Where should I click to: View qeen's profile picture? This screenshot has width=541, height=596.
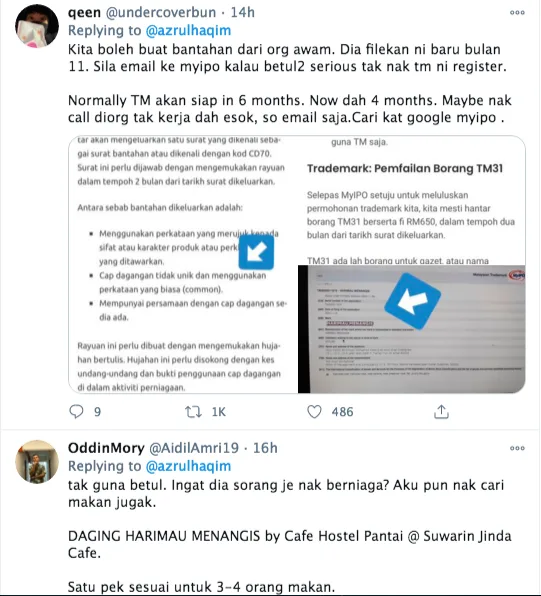click(x=37, y=26)
